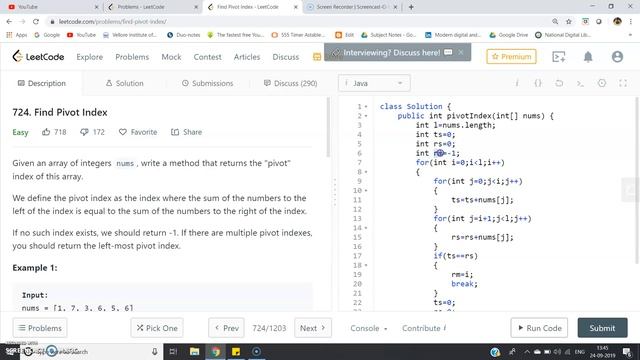
Task: Click the Chrome profile avatar
Action: (x=617, y=21)
